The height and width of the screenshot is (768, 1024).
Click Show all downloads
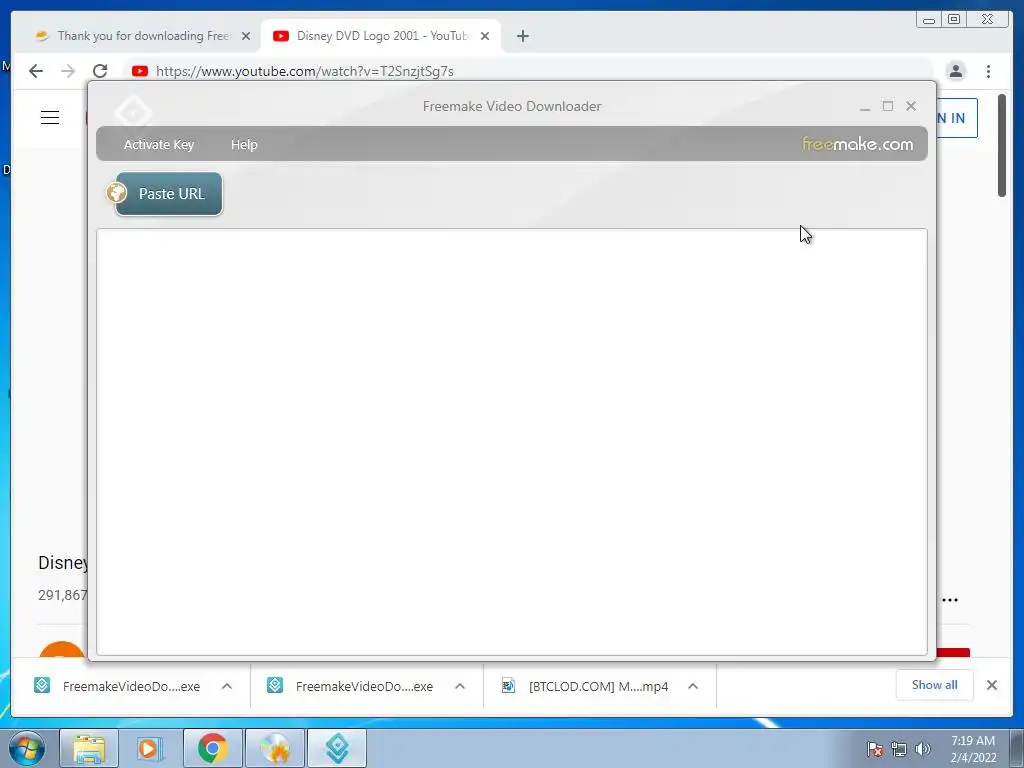(935, 685)
